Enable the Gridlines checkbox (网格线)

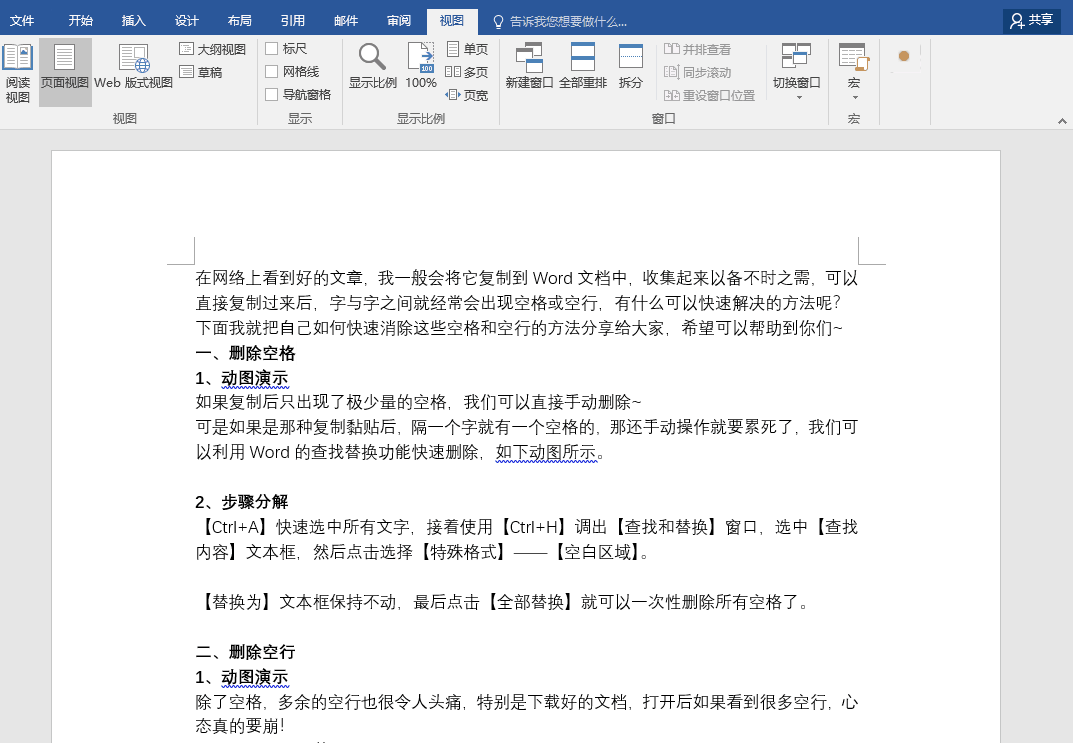(272, 71)
